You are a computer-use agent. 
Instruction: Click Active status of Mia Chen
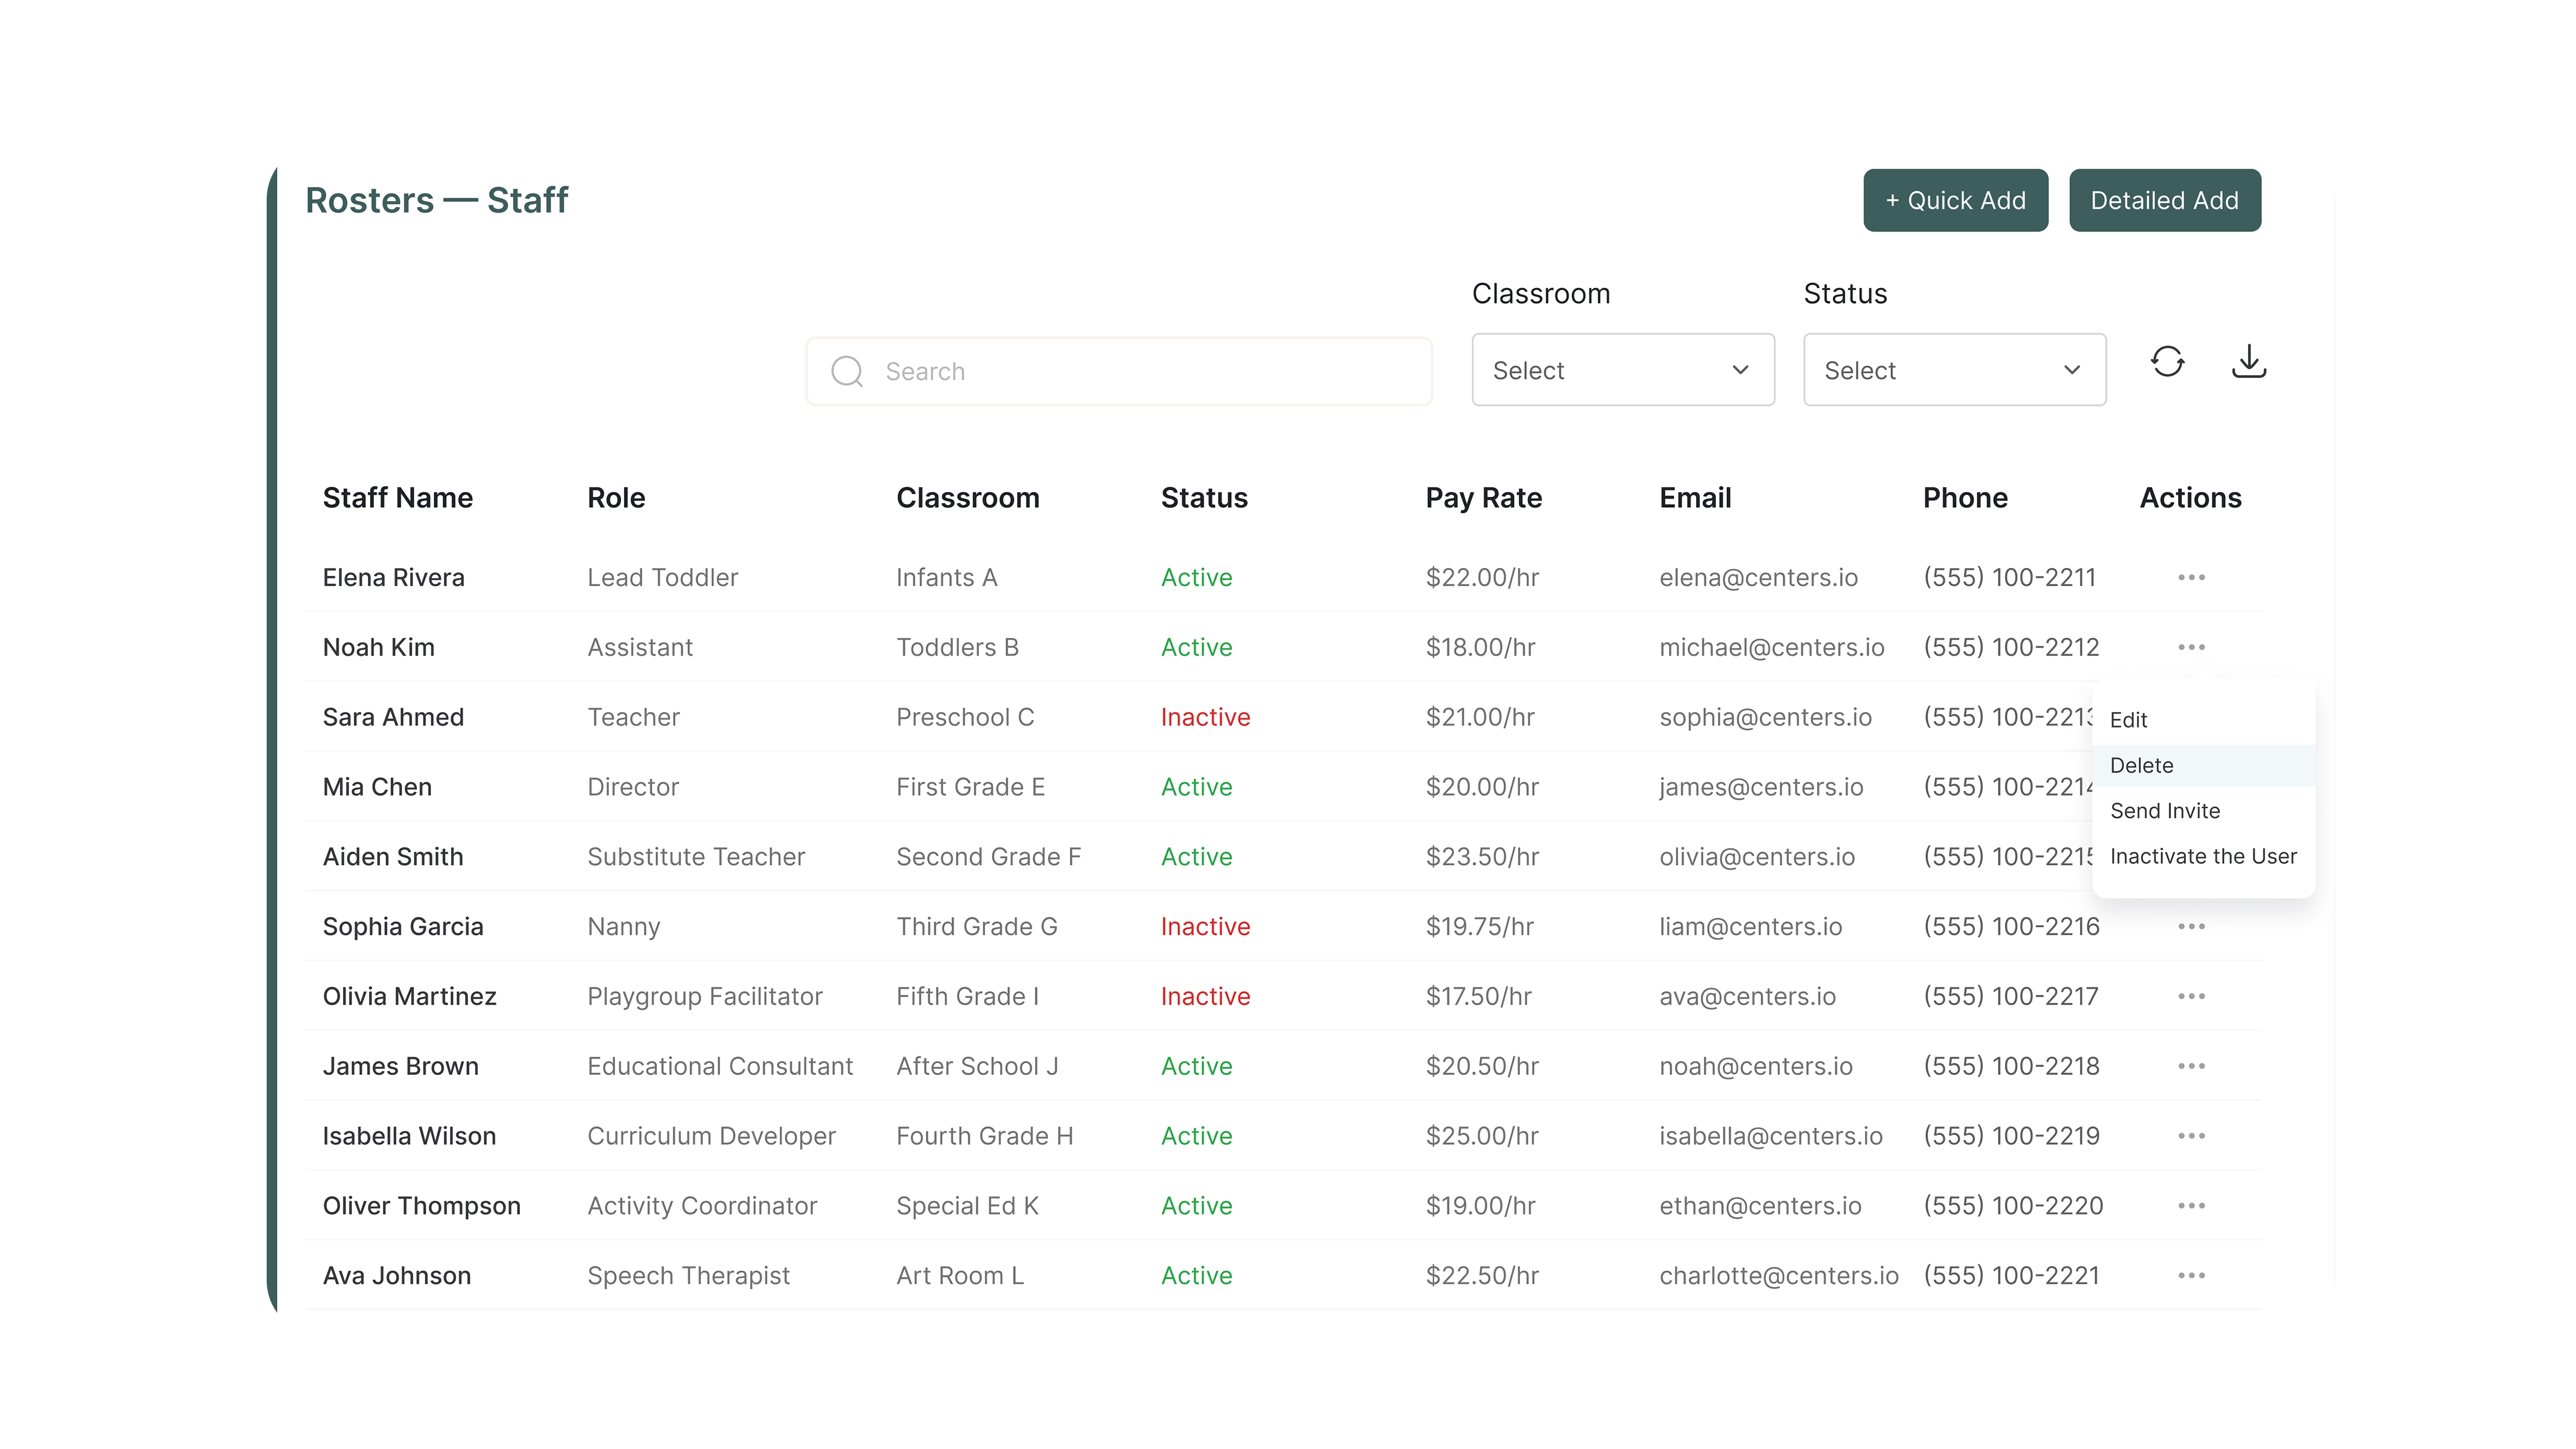1196,788
